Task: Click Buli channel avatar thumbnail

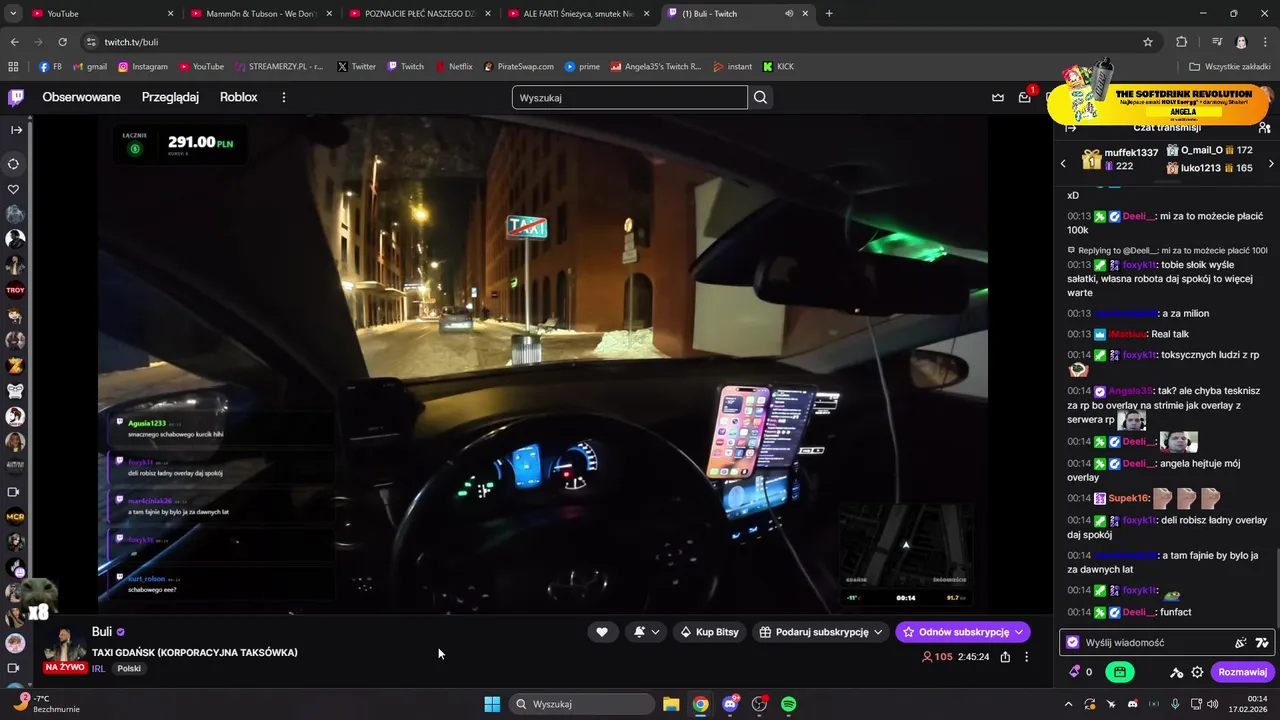Action: pyautogui.click(x=65, y=646)
